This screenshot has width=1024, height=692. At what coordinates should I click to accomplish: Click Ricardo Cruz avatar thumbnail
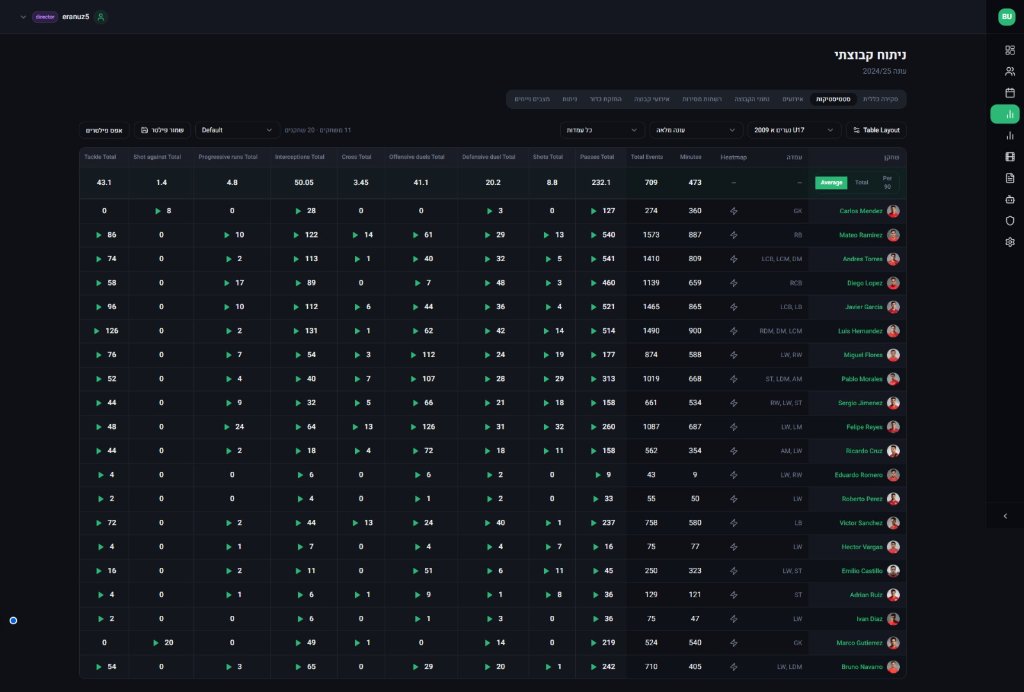893,451
